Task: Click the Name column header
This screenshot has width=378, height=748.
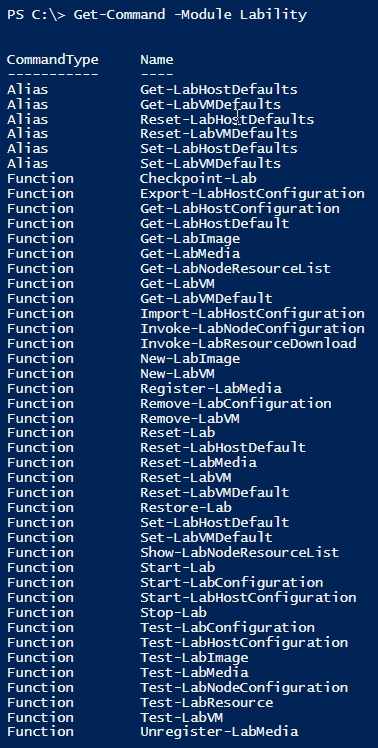Action: [157, 60]
